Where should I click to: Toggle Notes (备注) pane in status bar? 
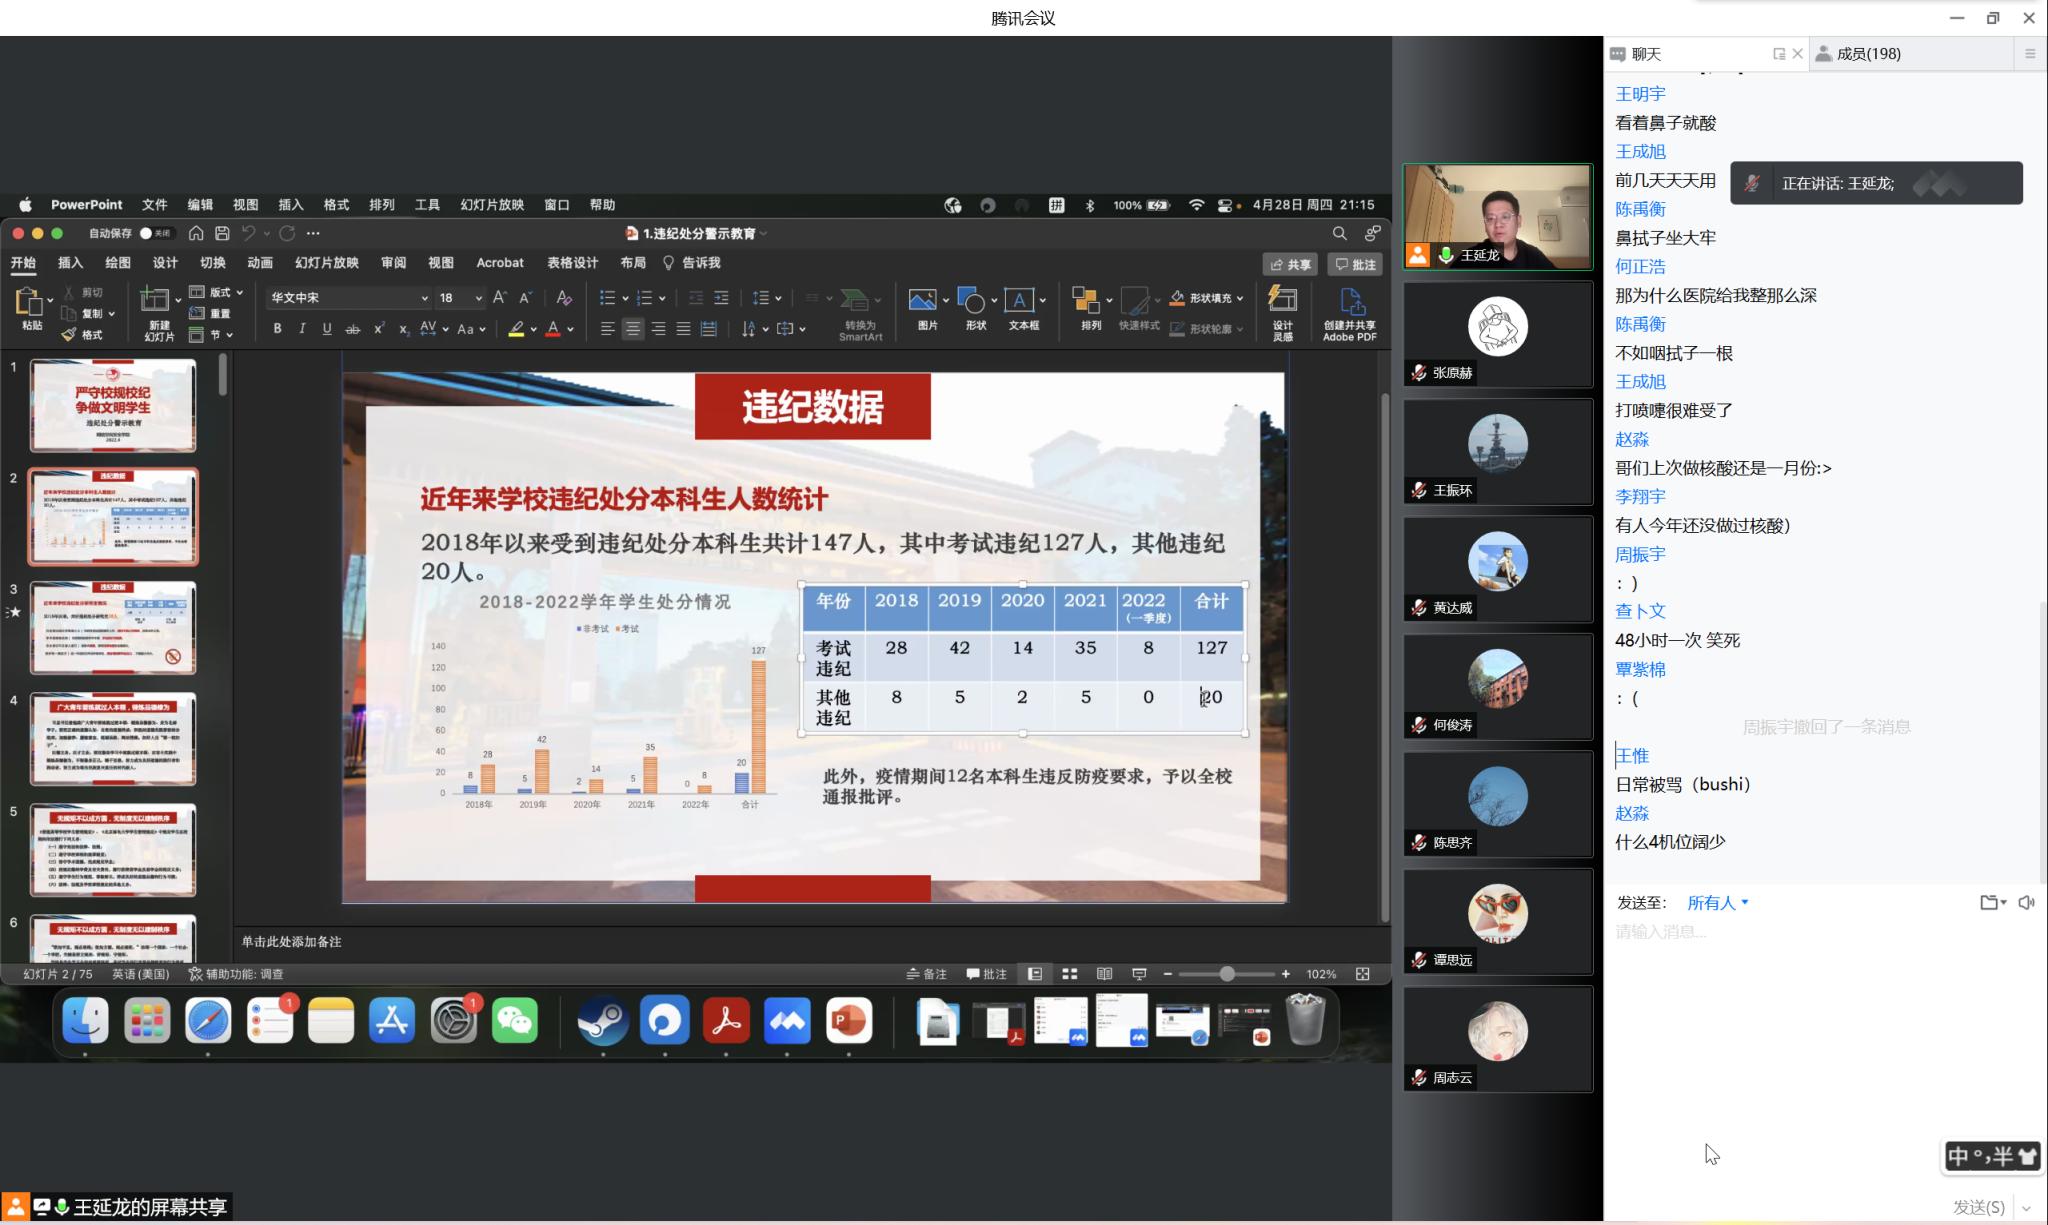[x=927, y=974]
